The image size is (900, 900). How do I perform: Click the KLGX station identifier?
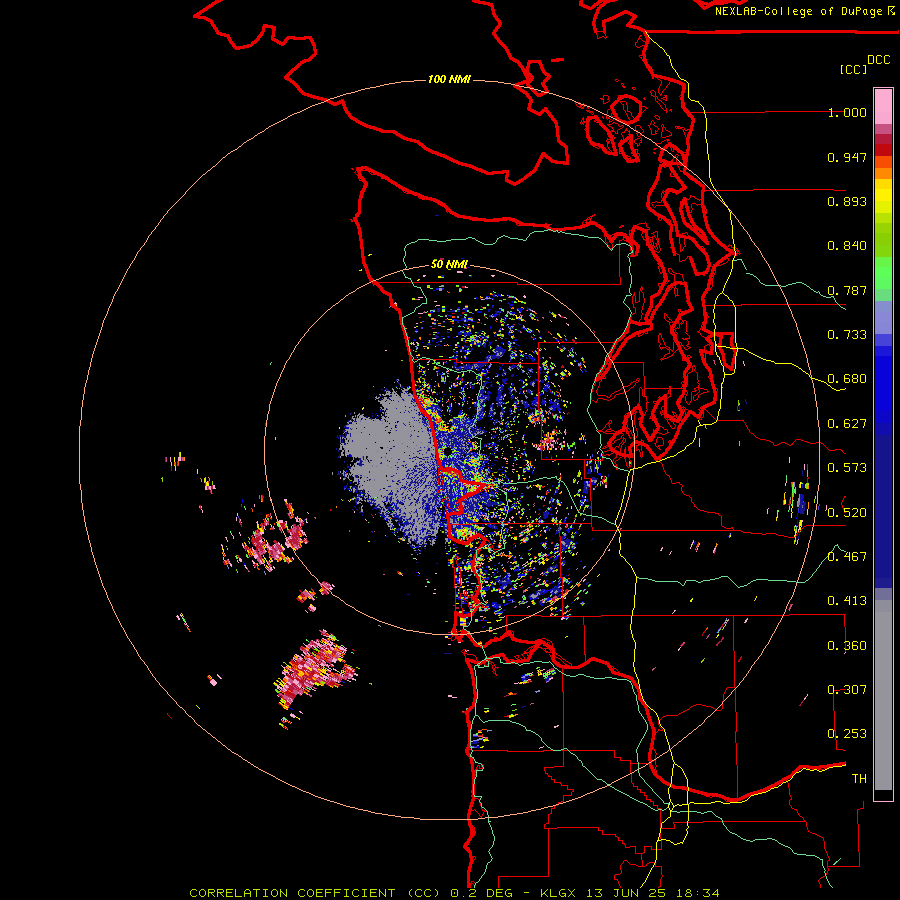click(558, 893)
